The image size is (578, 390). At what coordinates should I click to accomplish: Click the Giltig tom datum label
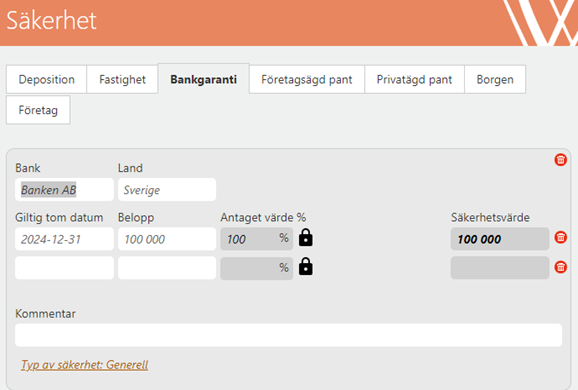[59, 217]
